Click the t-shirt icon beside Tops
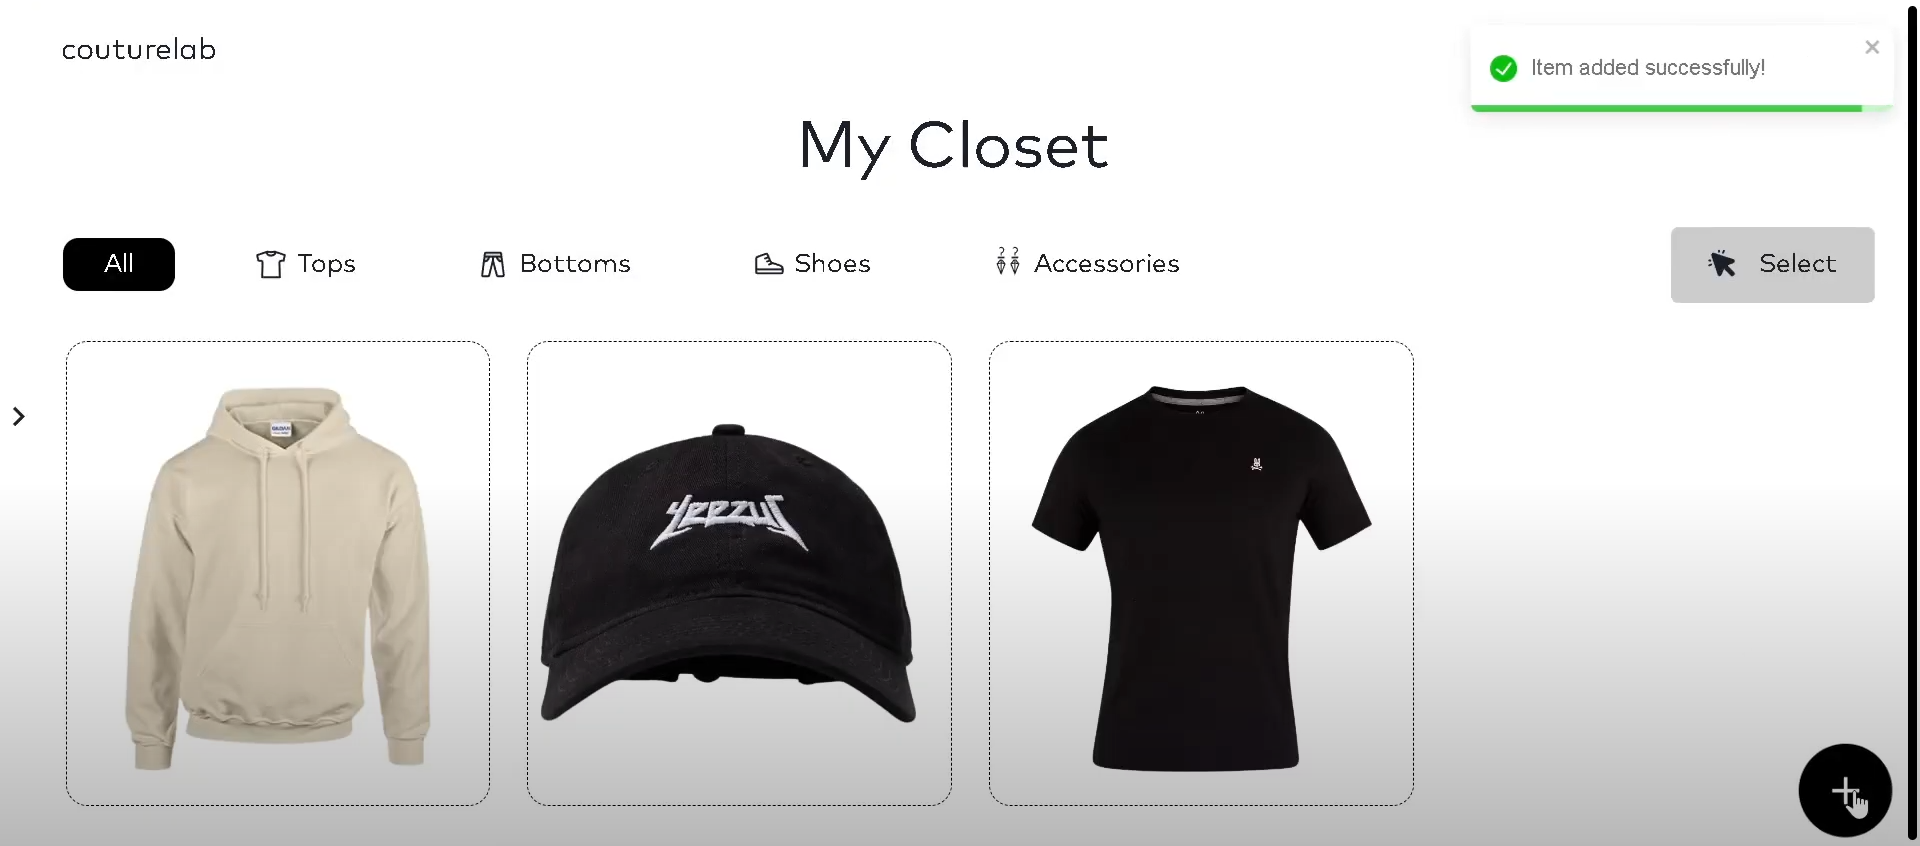The width and height of the screenshot is (1920, 846). [271, 264]
